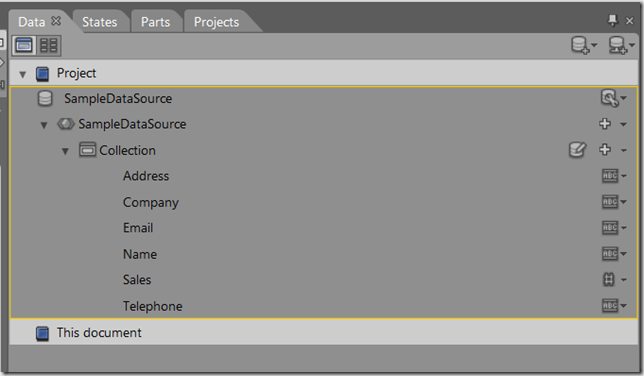Collapse the Collection node arrow
The width and height of the screenshot is (644, 376).
65,151
